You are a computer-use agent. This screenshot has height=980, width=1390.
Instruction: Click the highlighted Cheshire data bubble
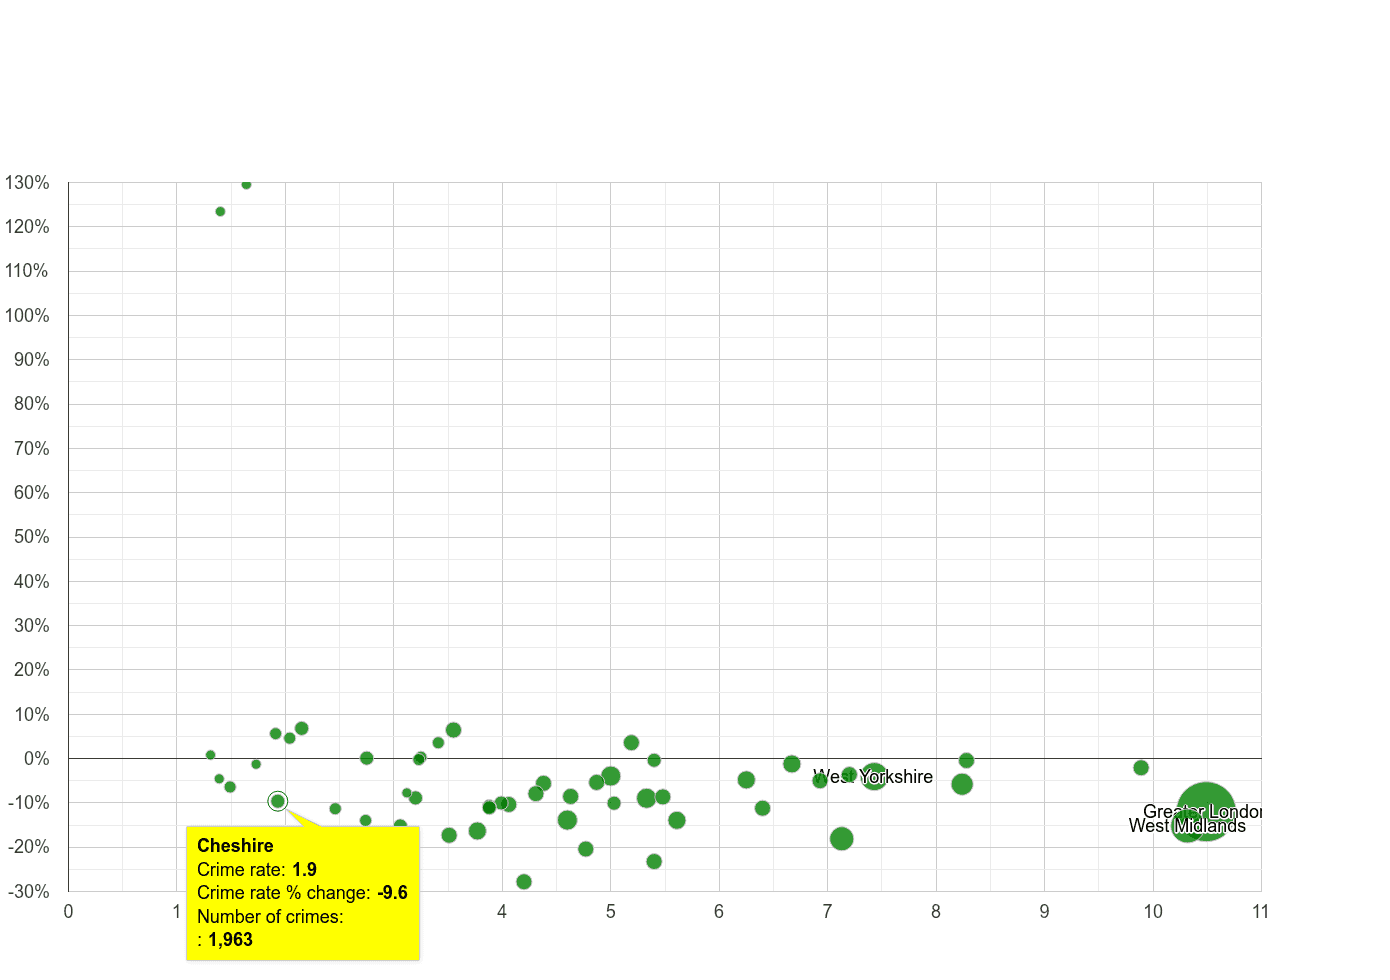point(278,801)
